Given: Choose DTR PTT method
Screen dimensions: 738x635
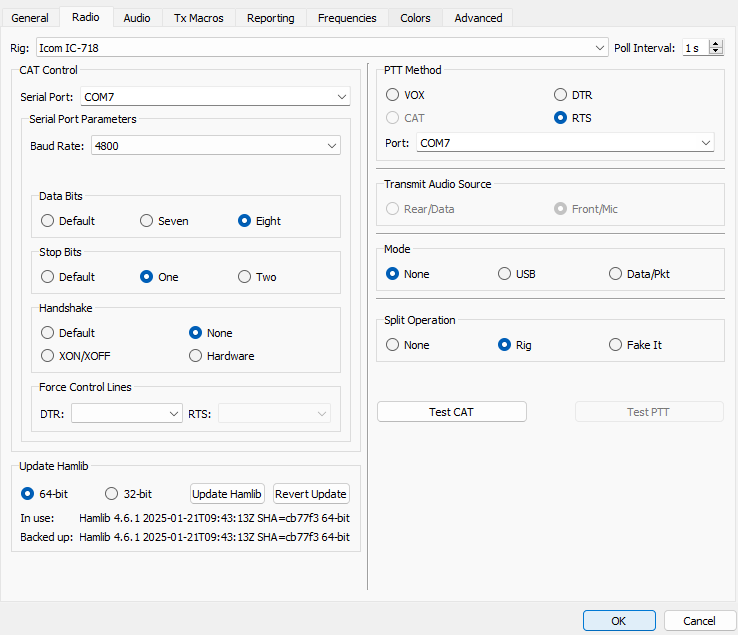Looking at the screenshot, I should (561, 95).
